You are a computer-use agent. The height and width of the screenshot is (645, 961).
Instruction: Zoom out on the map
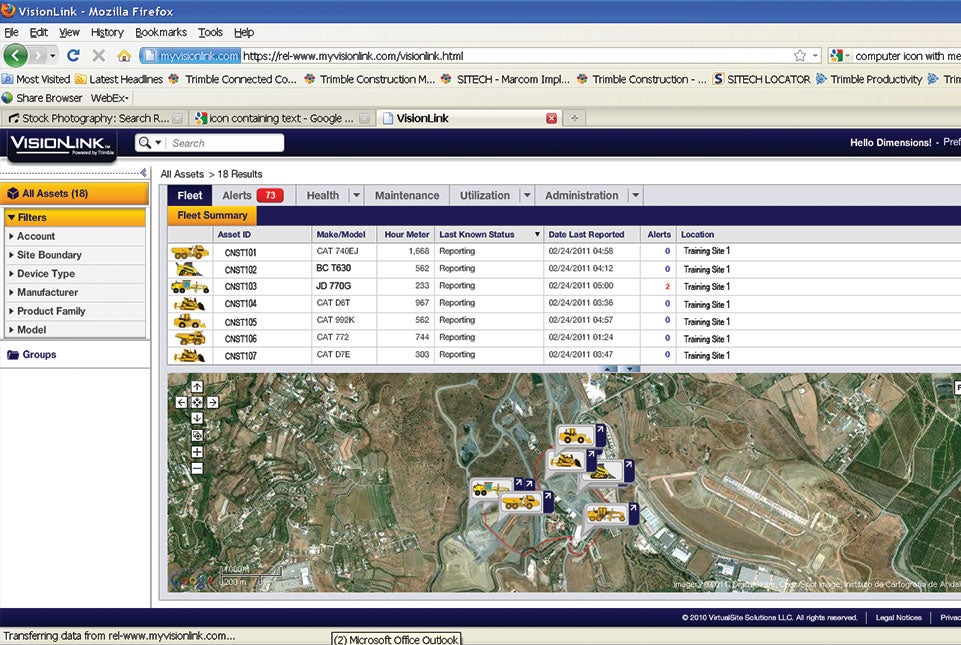pos(197,468)
